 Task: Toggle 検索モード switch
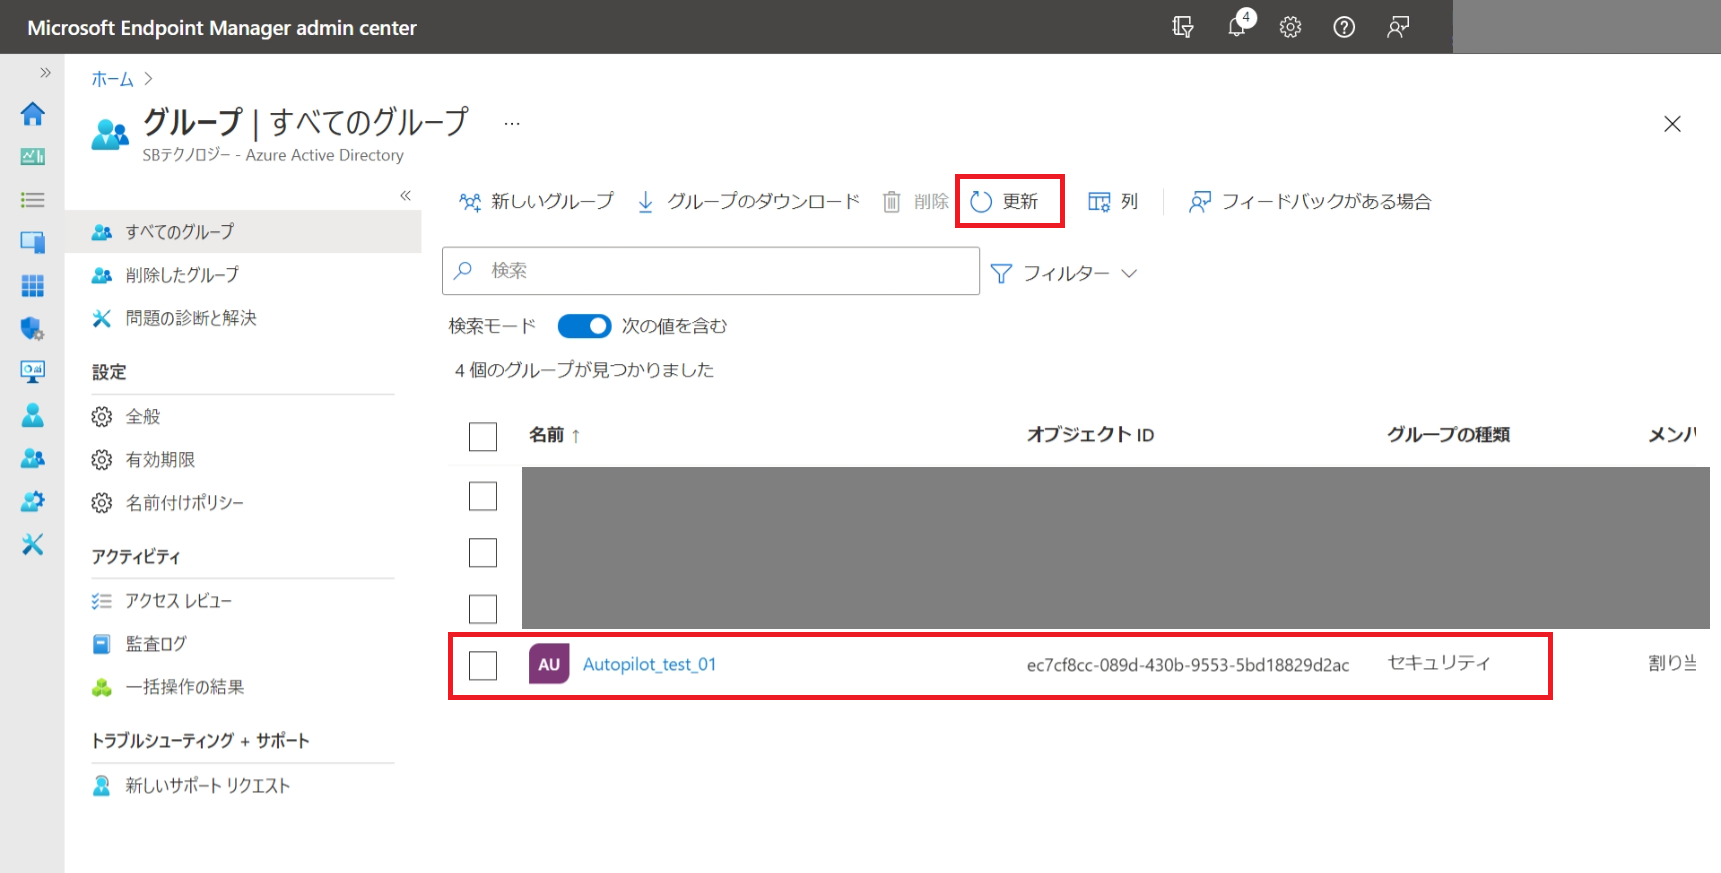pyautogui.click(x=584, y=326)
